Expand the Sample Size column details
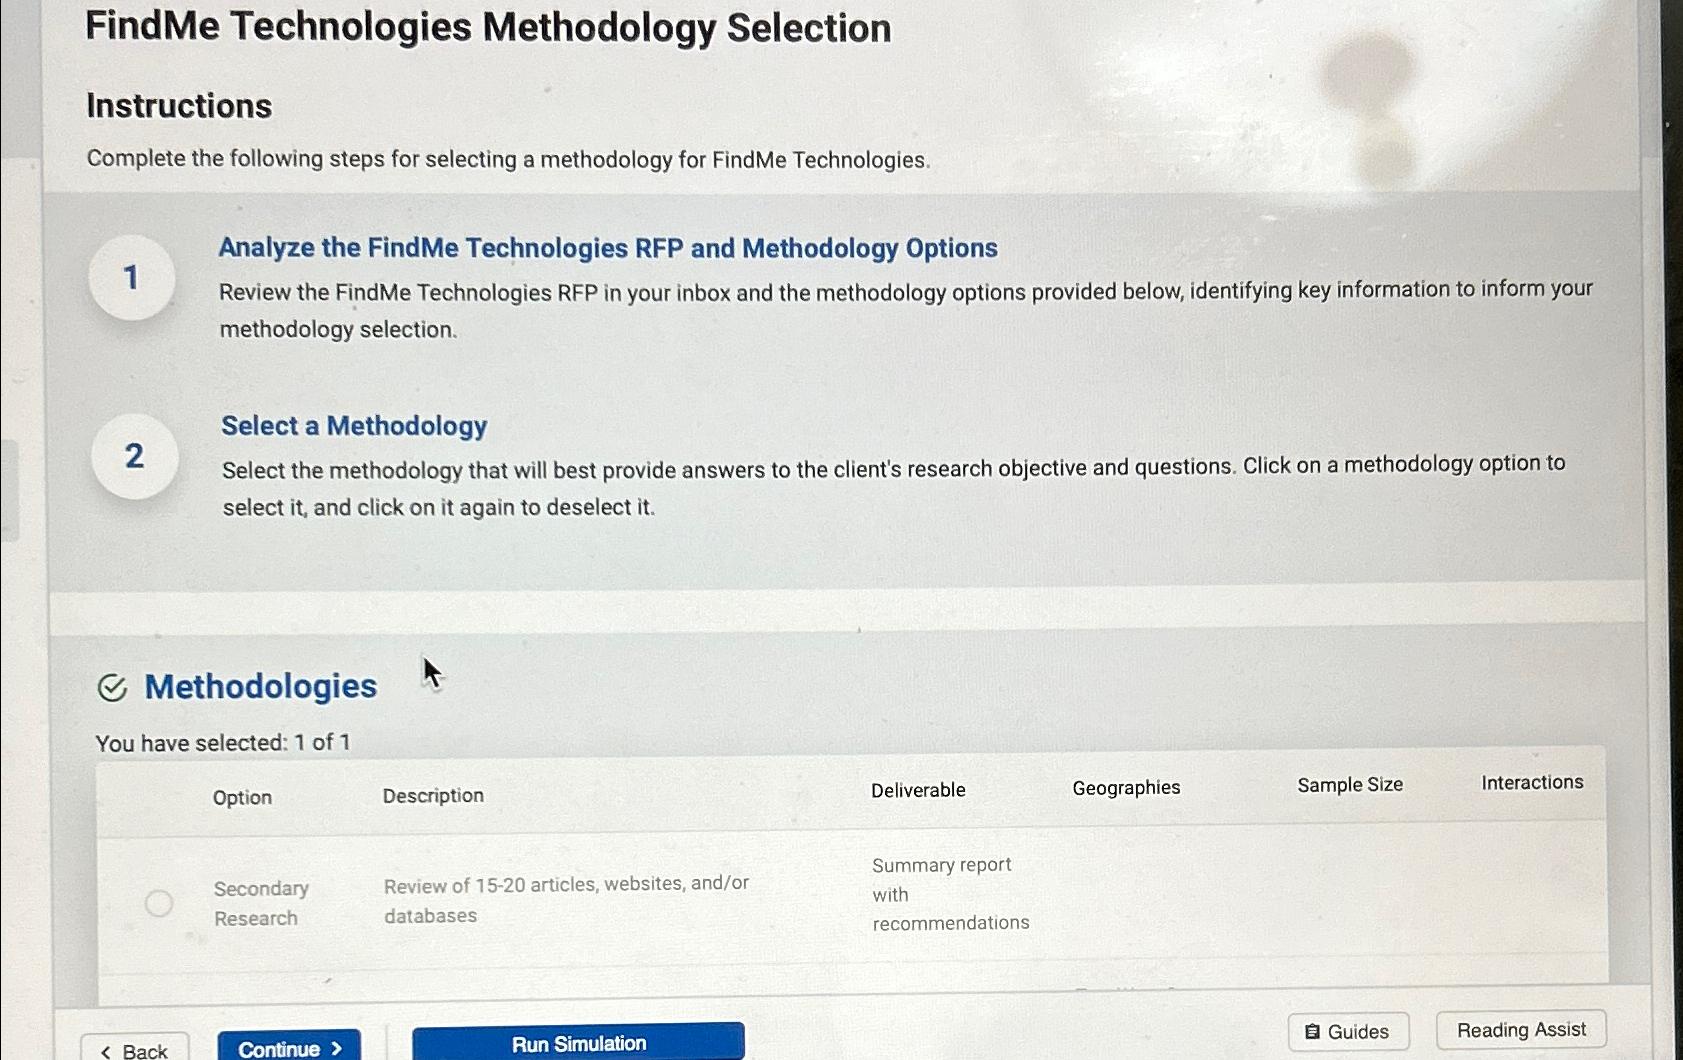The height and width of the screenshot is (1060, 1683). [x=1349, y=785]
